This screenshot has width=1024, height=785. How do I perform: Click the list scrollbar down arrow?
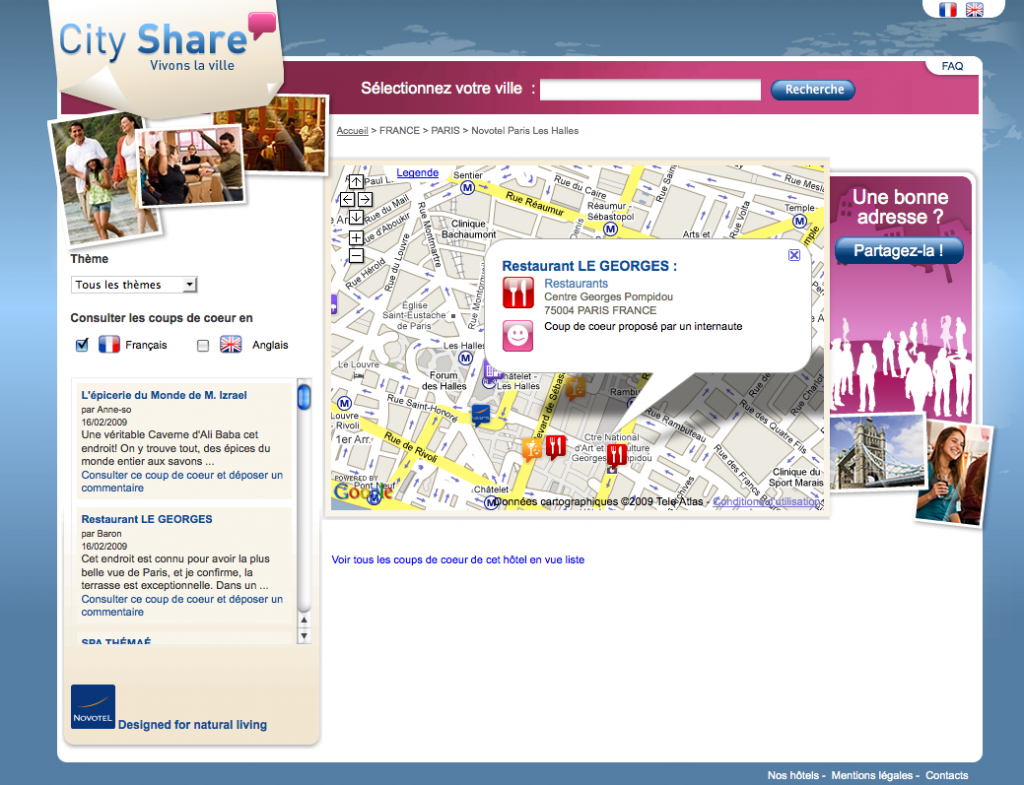click(x=304, y=636)
